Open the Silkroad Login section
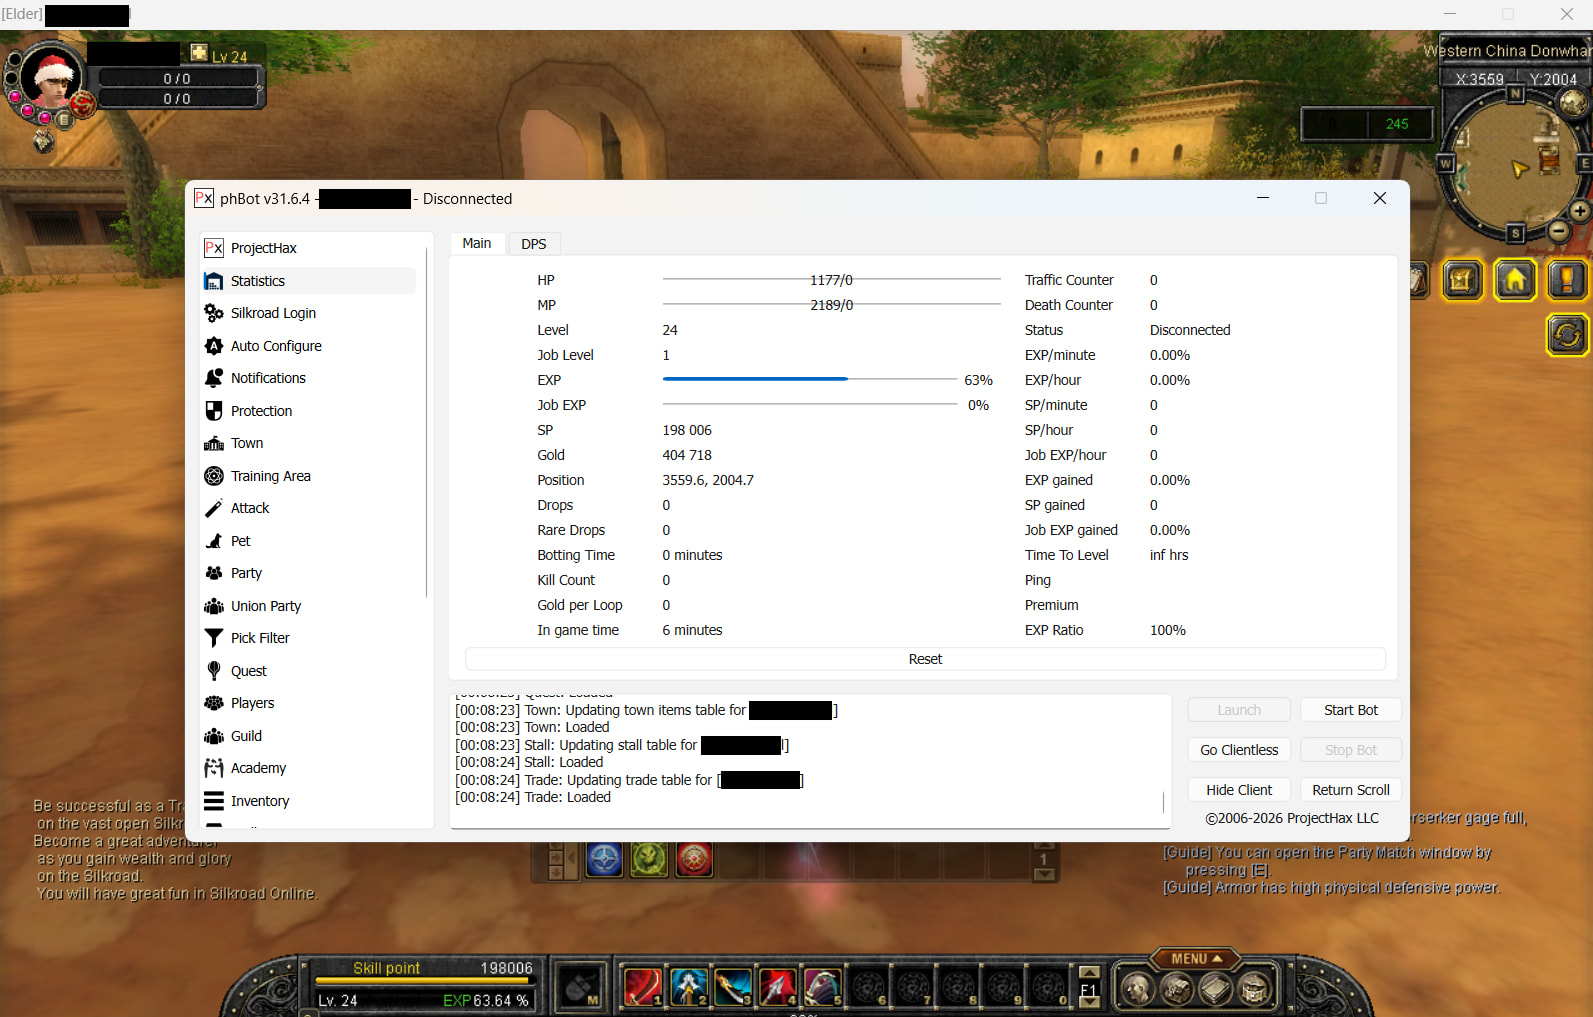The width and height of the screenshot is (1593, 1017). coord(272,313)
